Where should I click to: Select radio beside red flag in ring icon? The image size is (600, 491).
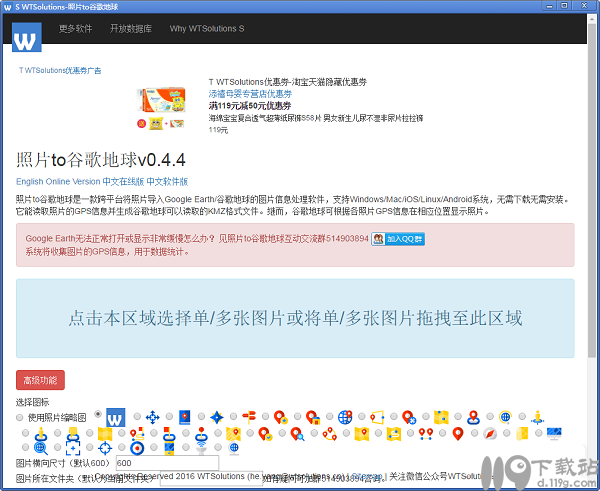[154, 433]
